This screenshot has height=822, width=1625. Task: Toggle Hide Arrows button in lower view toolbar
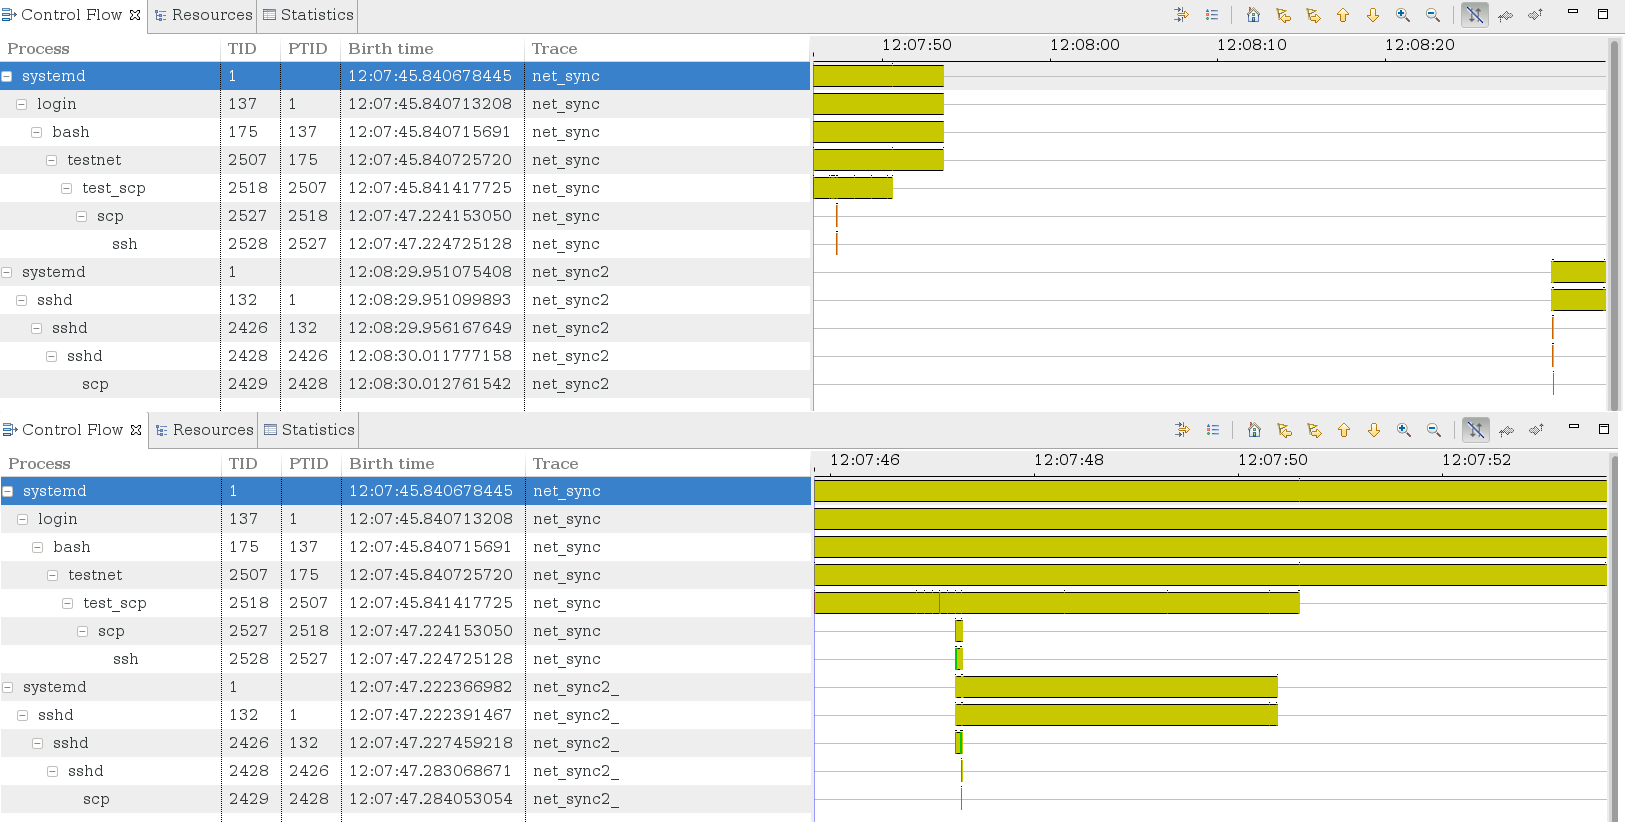coord(1475,430)
